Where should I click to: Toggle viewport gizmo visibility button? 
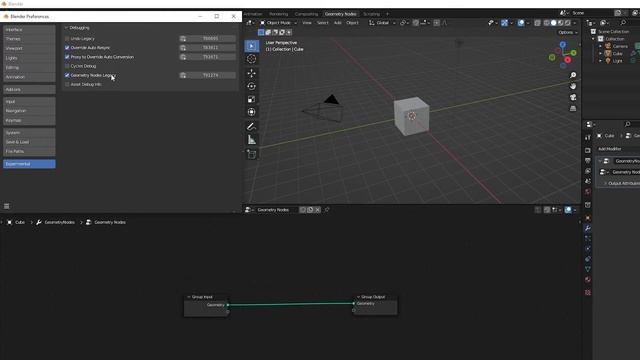505,23
